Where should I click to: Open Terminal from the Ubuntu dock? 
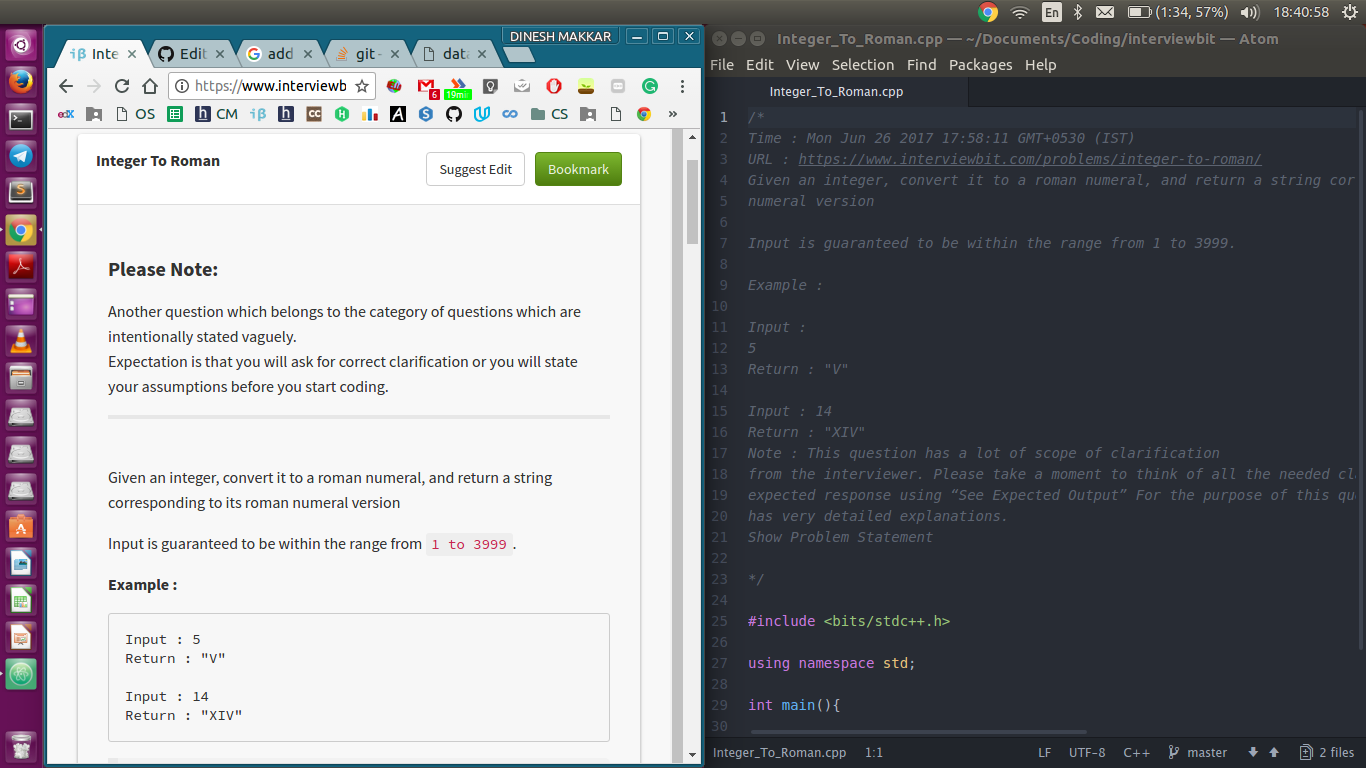tap(21, 119)
